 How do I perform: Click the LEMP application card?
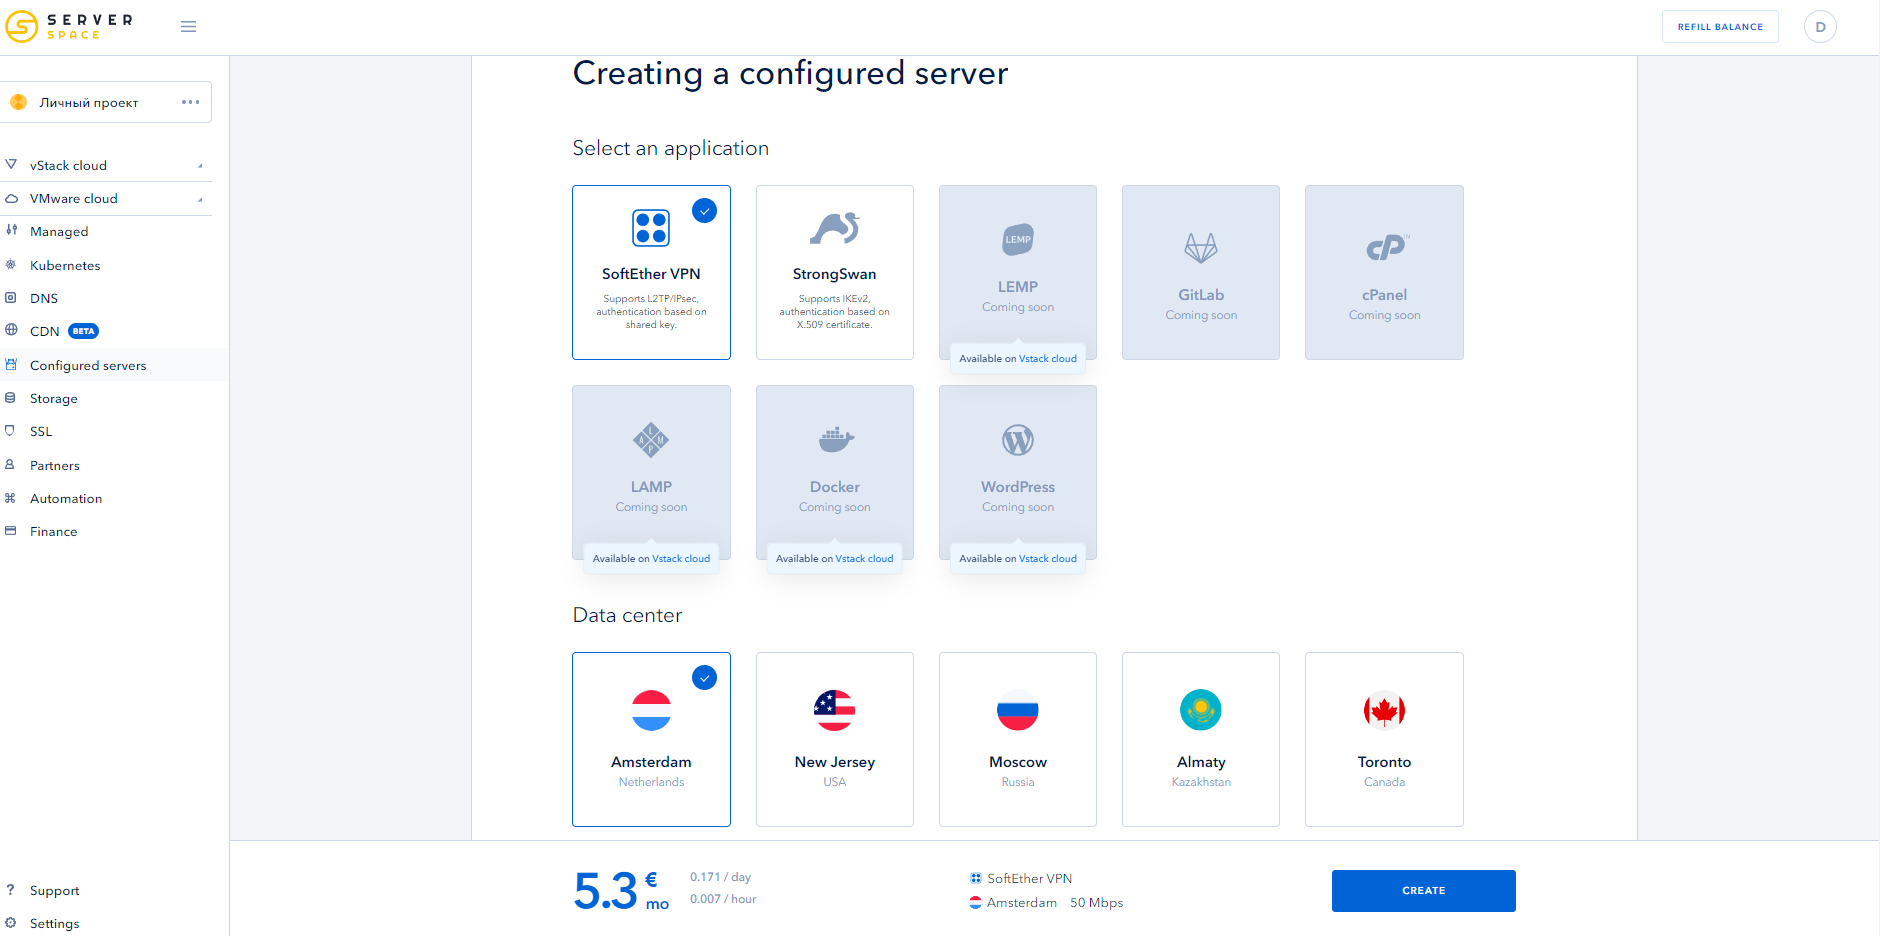click(x=1018, y=272)
